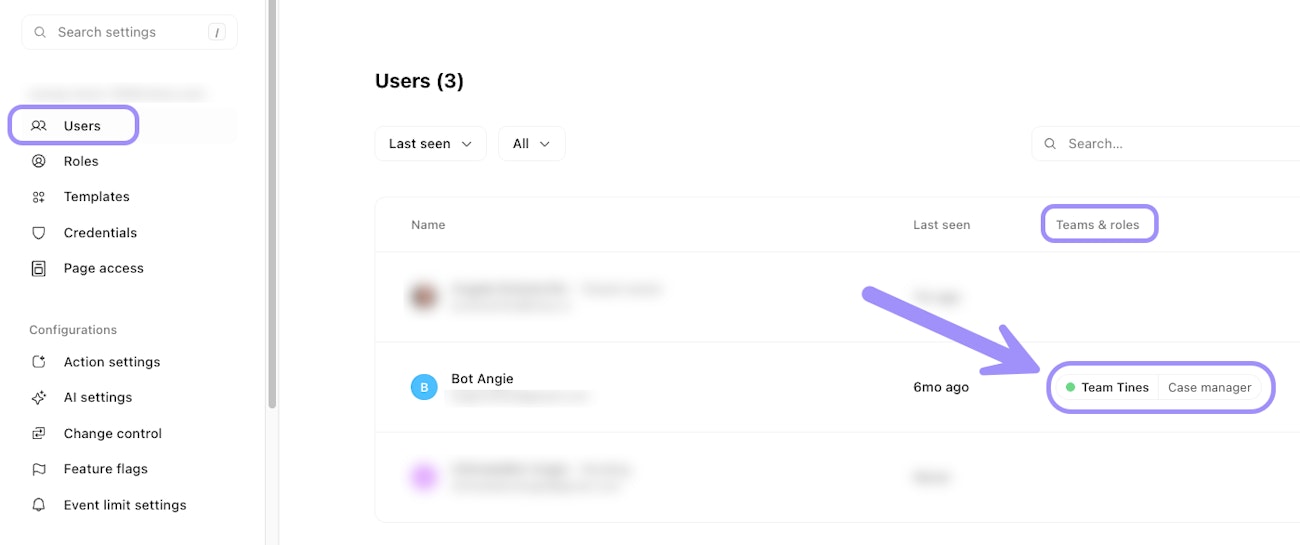
Task: Open the Roles settings page
Action: pos(81,161)
